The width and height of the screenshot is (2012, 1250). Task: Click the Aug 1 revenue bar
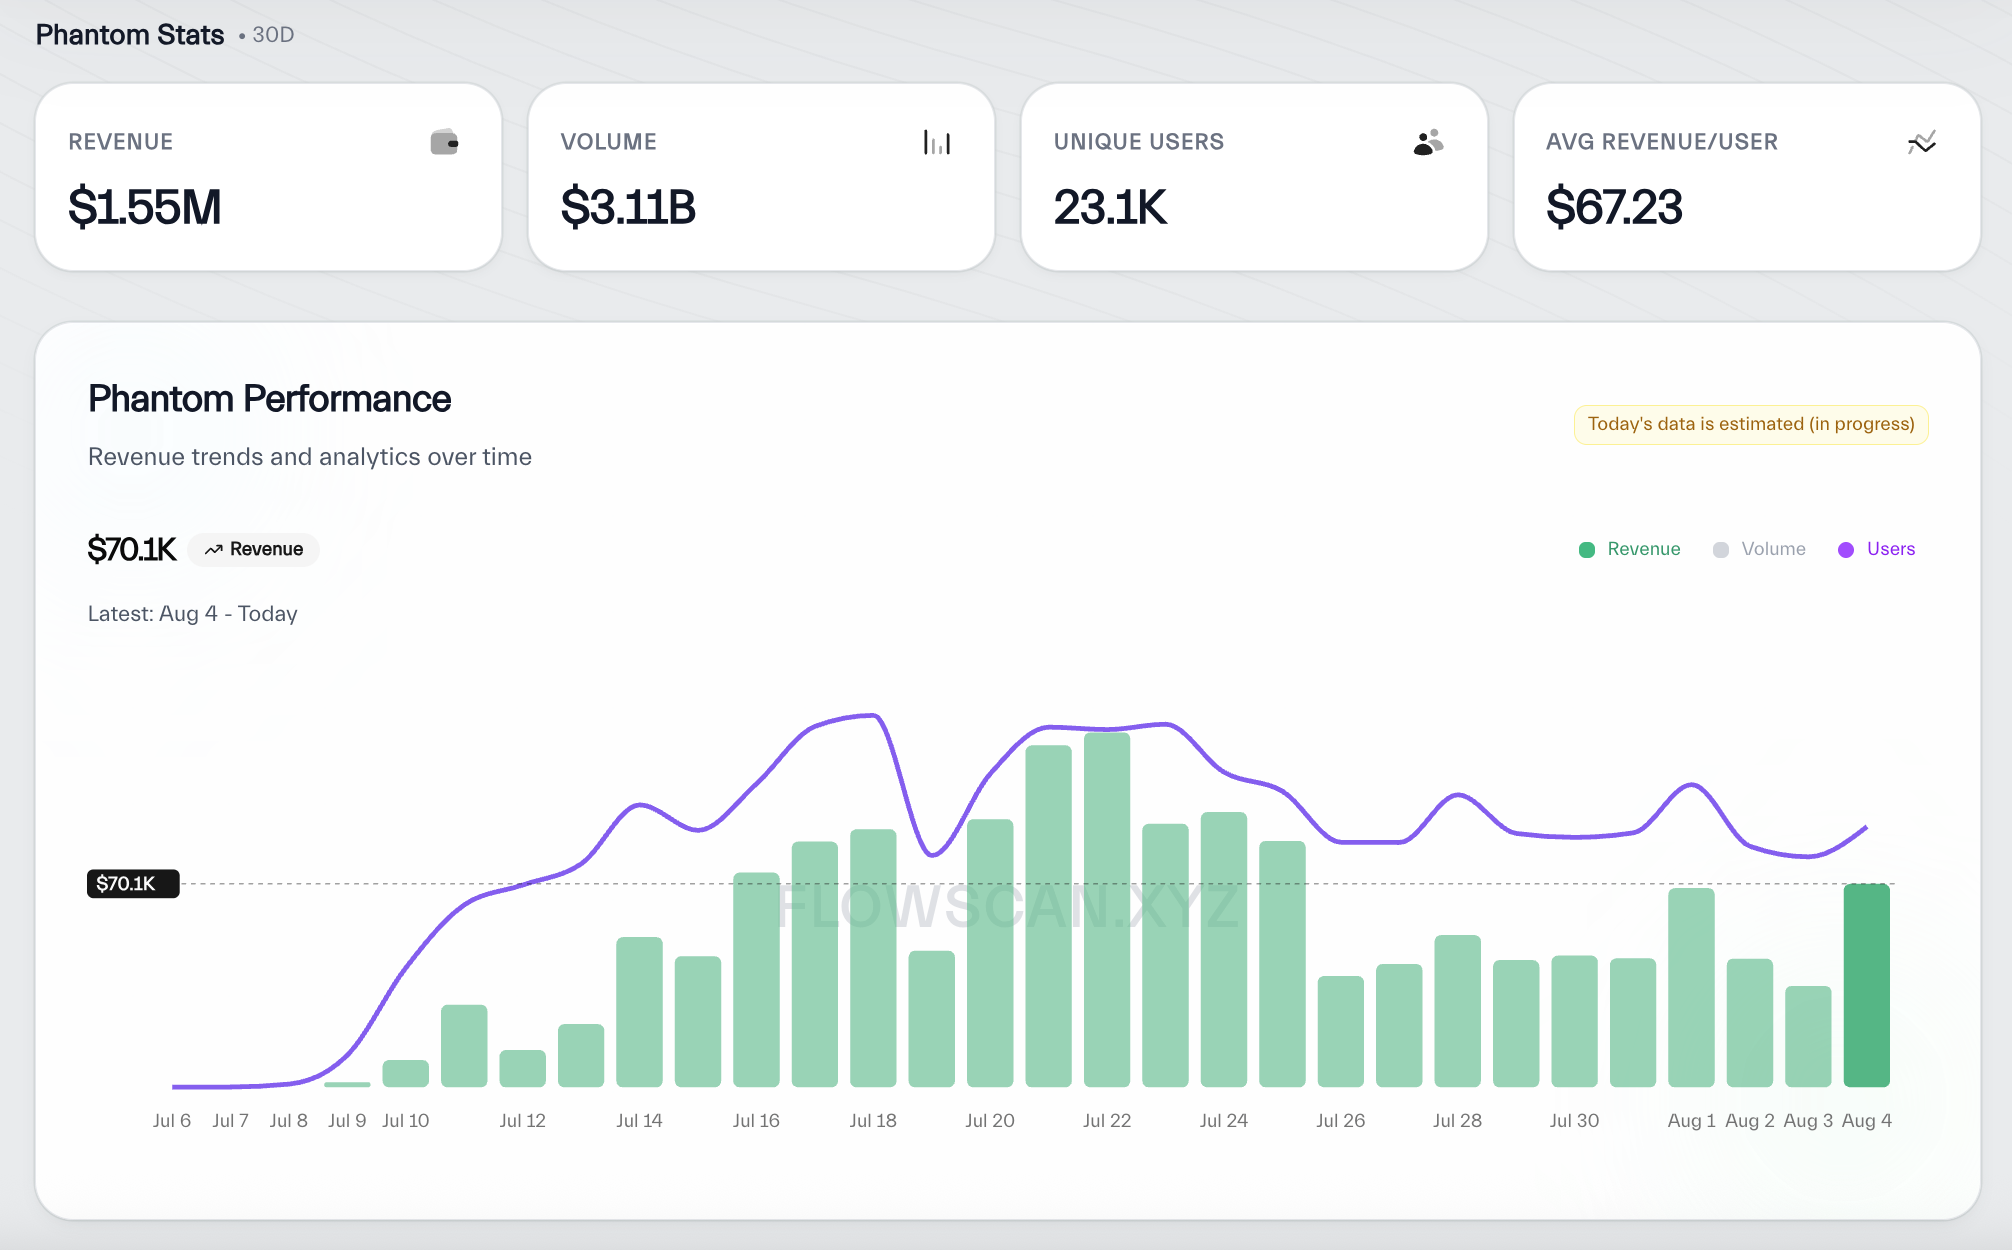tap(1691, 987)
